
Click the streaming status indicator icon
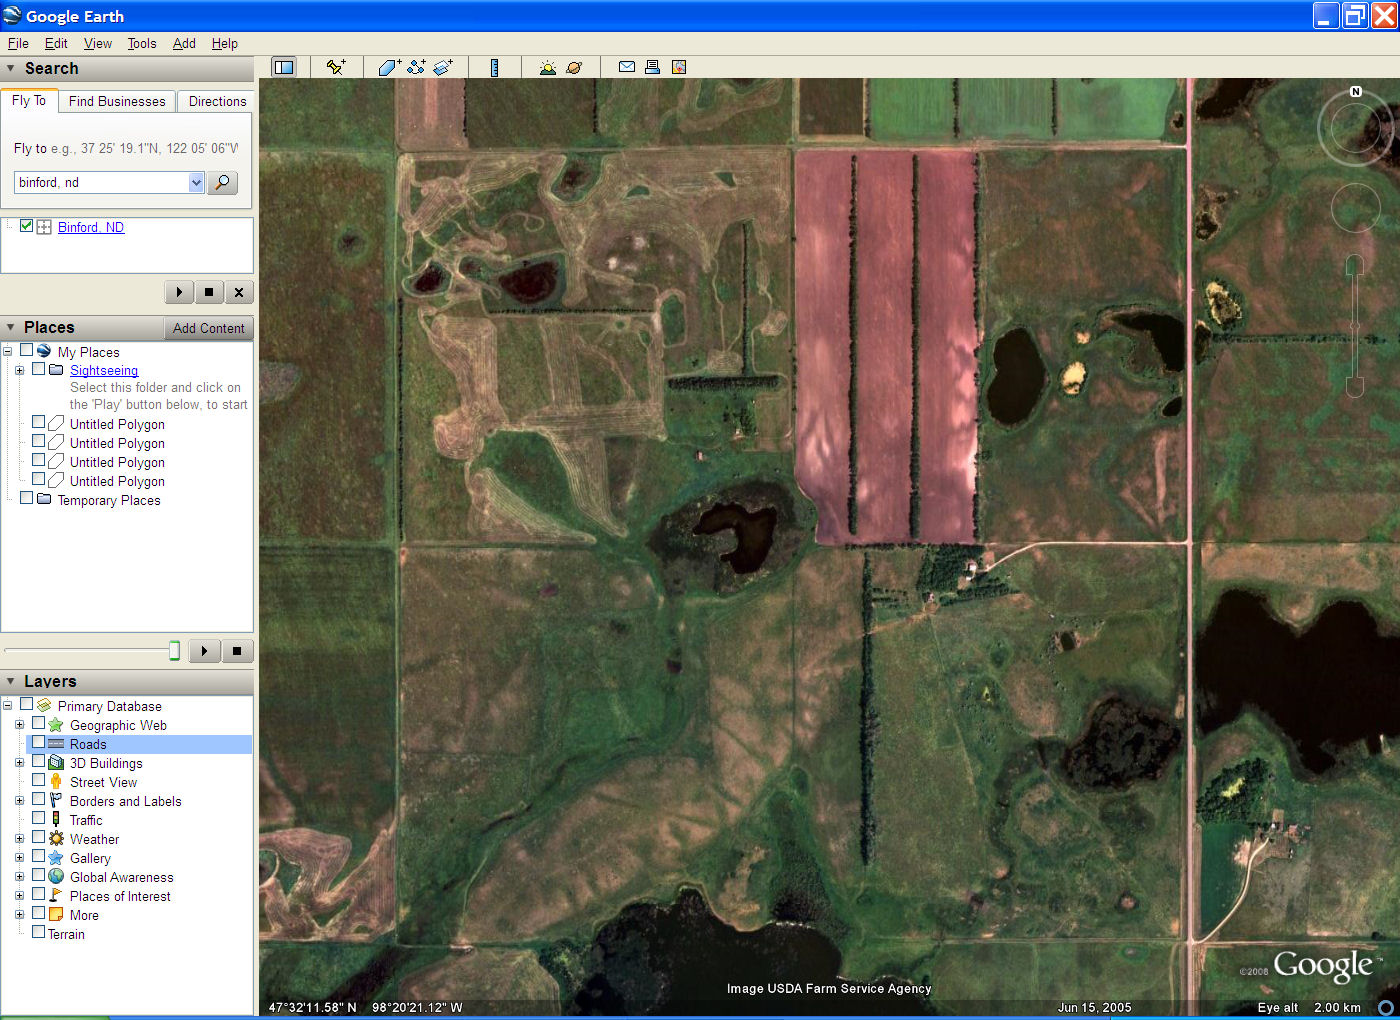1386,1007
